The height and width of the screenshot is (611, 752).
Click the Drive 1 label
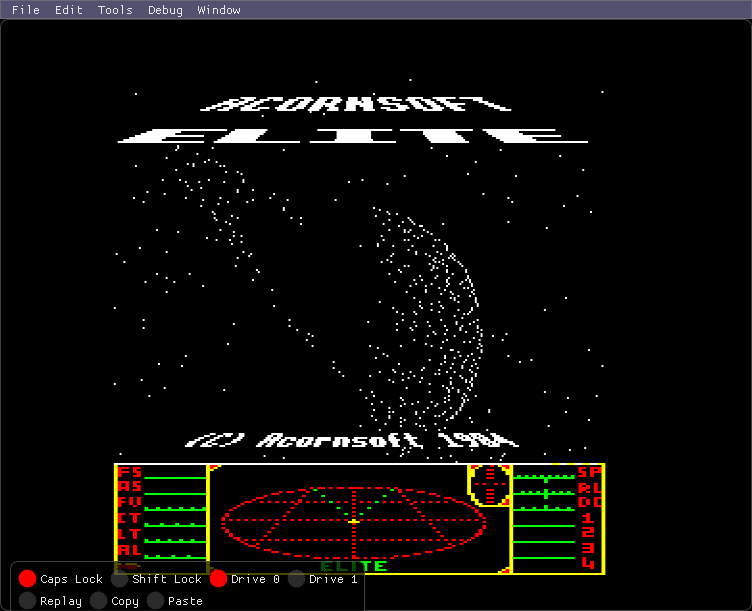pos(333,579)
